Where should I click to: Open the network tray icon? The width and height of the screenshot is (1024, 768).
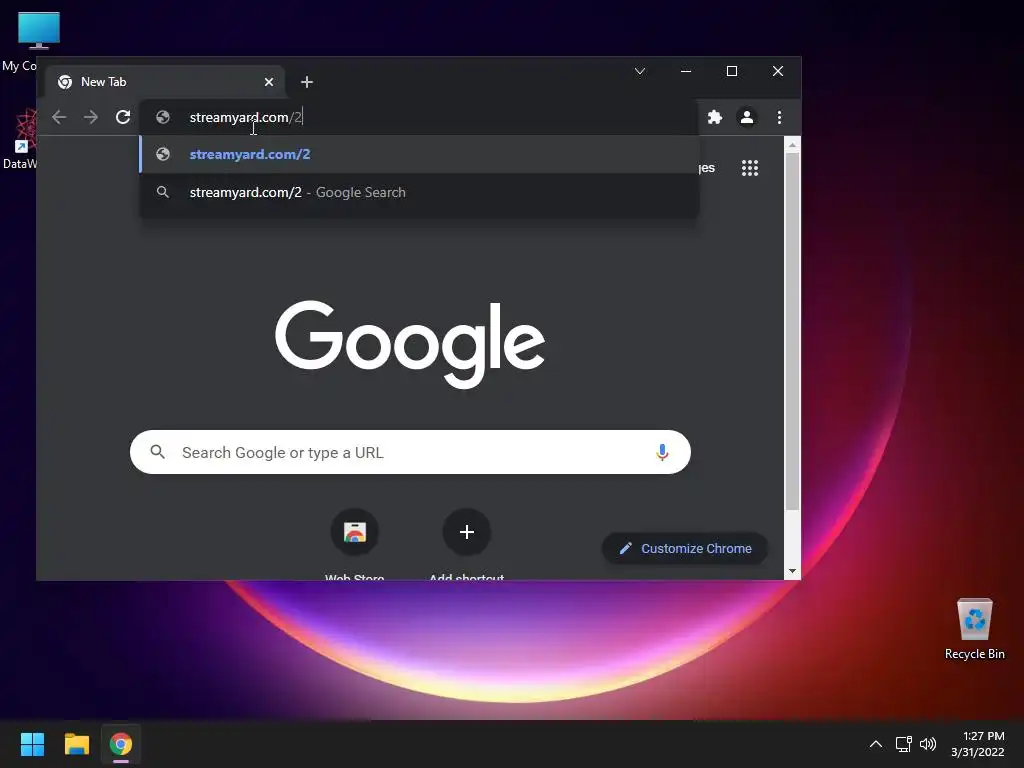point(903,744)
